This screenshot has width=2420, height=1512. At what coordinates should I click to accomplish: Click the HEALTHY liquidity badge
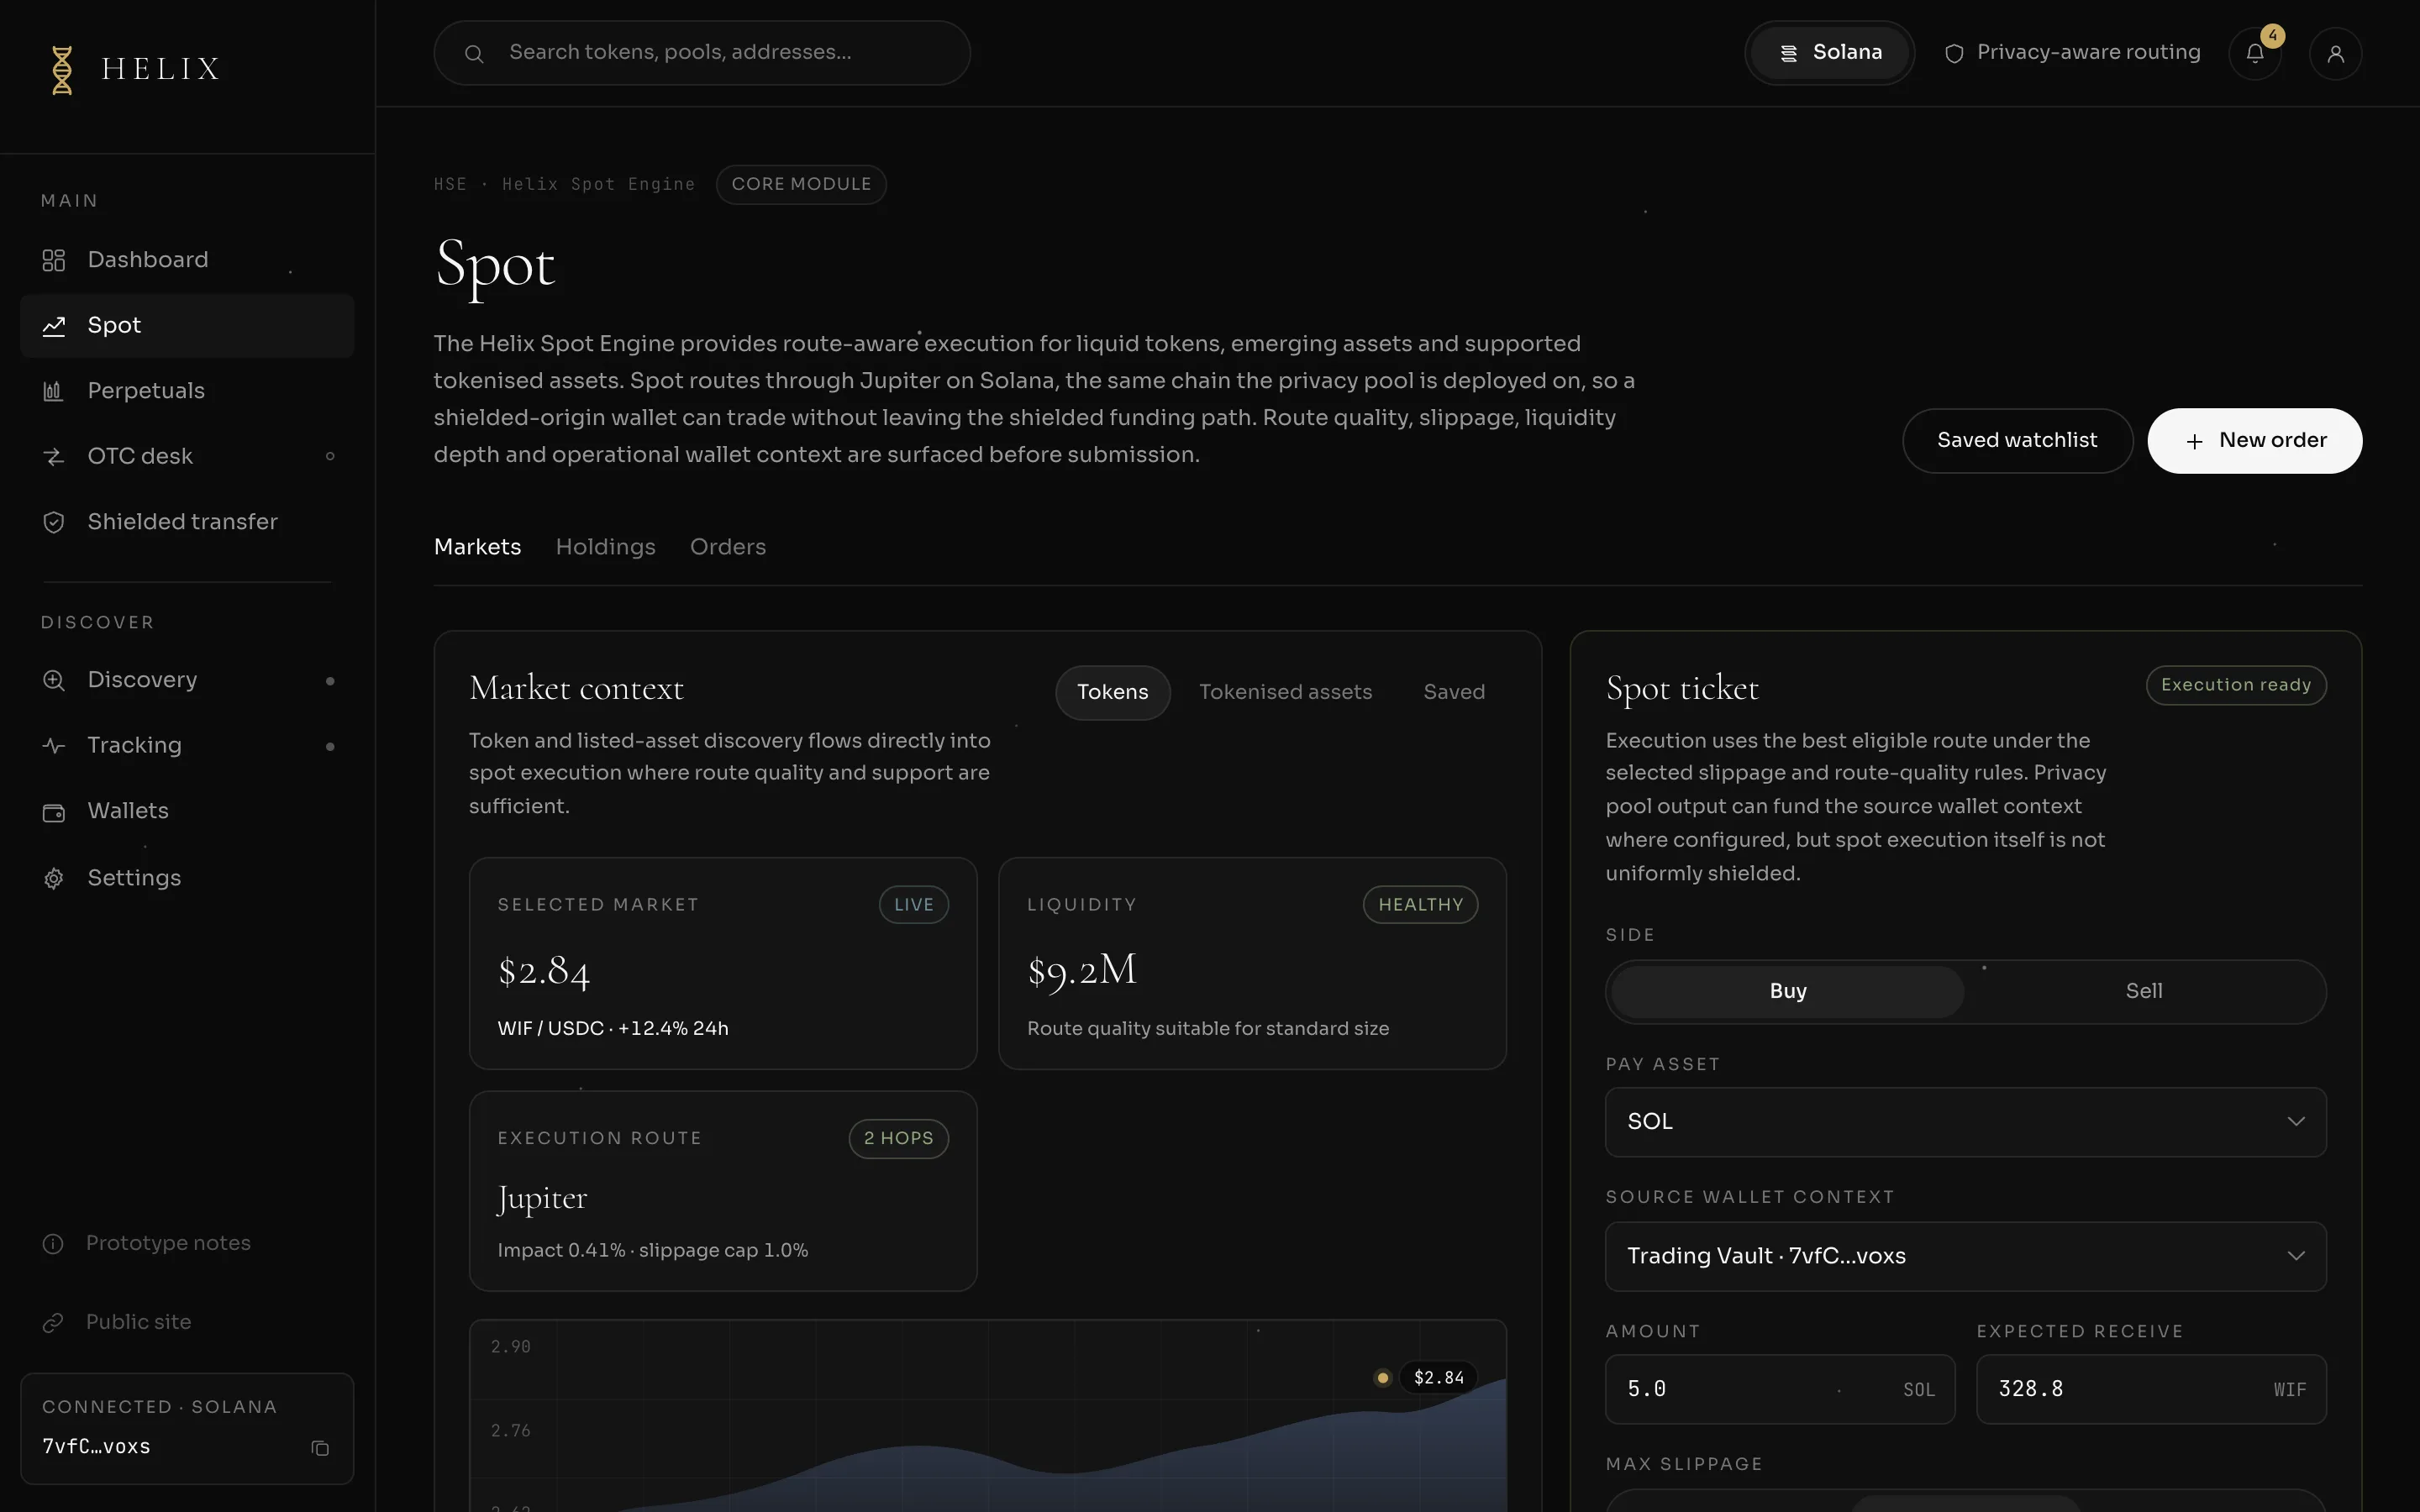[1420, 905]
